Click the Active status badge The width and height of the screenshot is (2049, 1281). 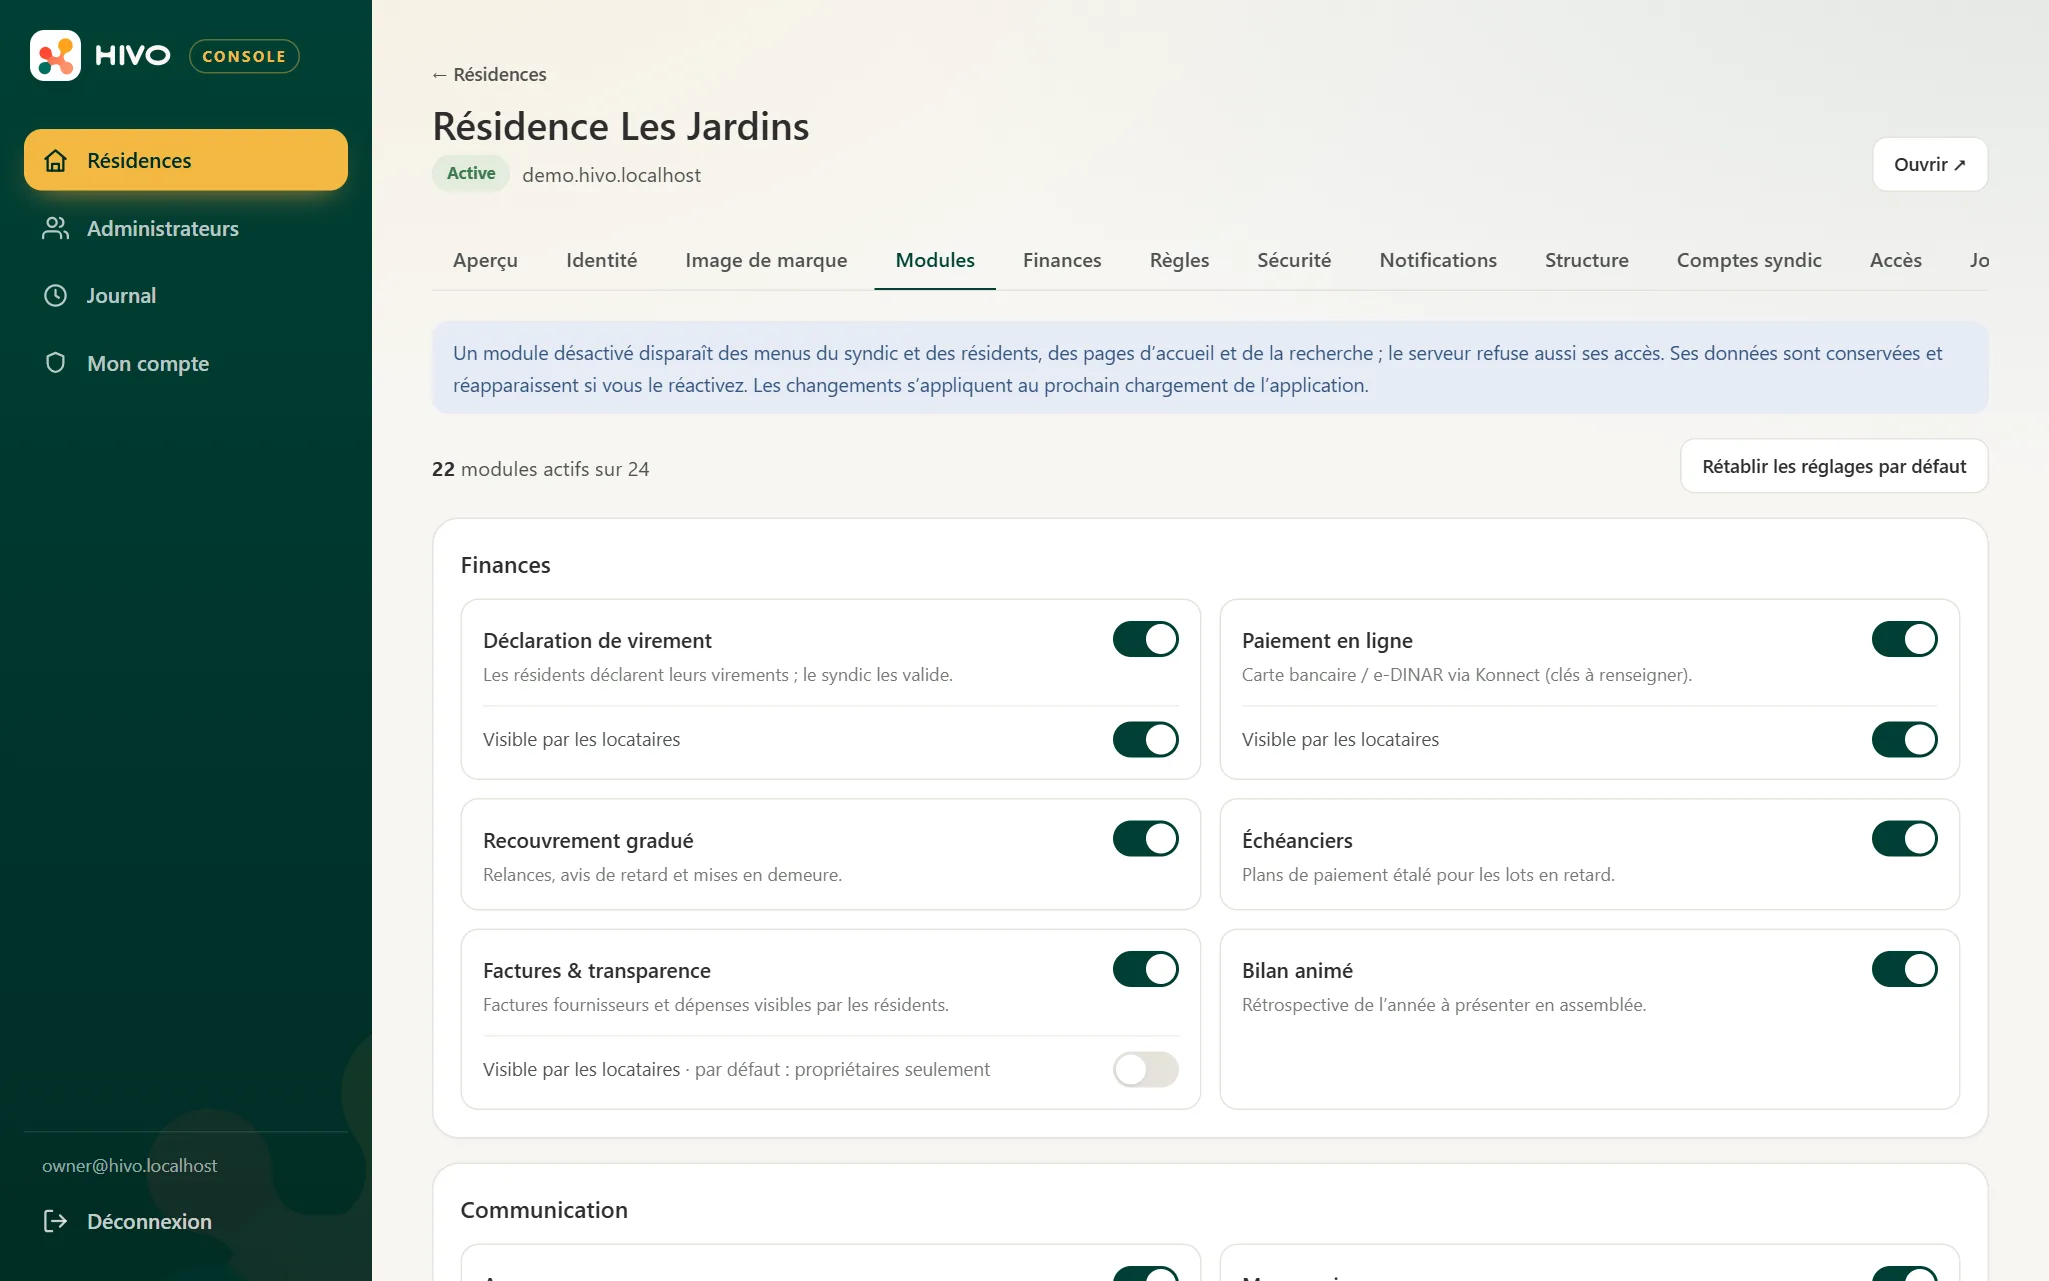pos(471,173)
